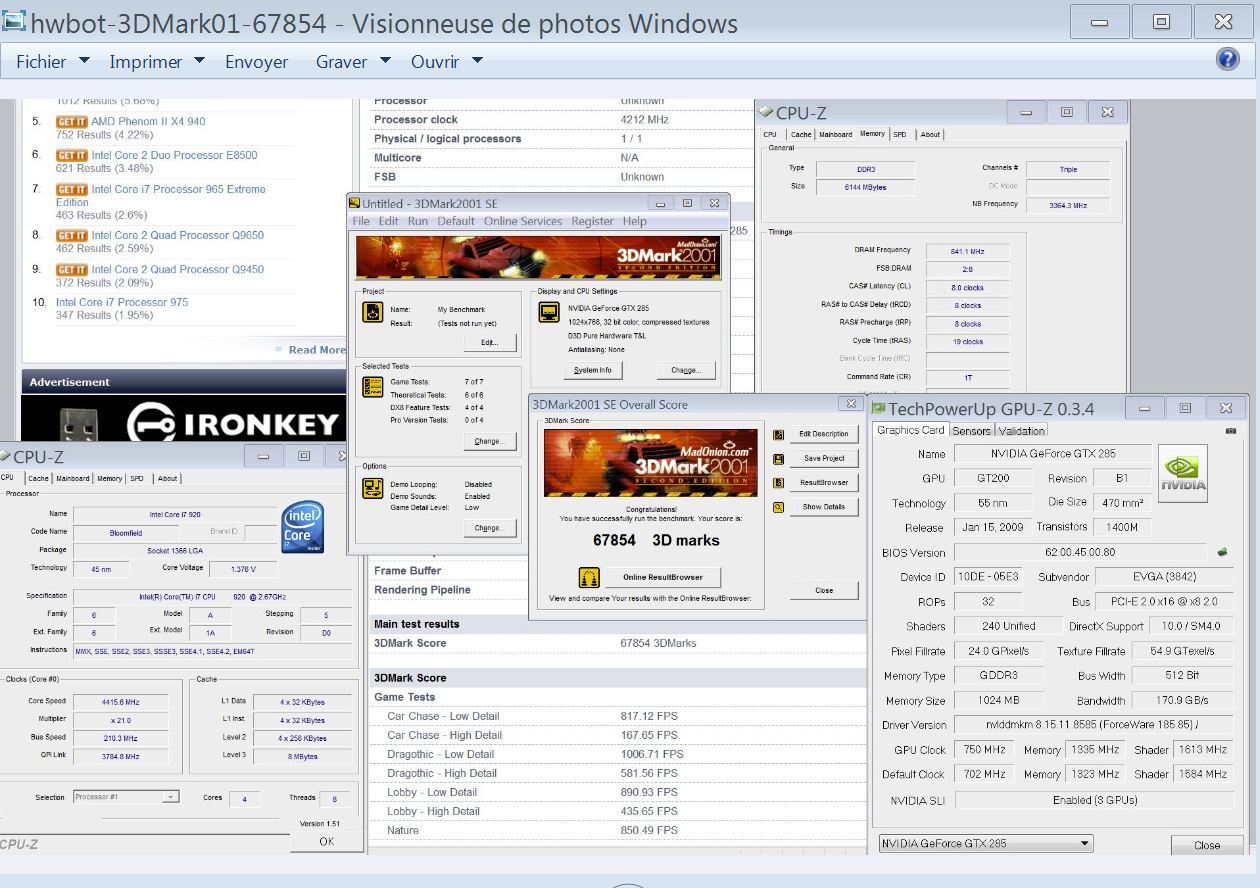The height and width of the screenshot is (888, 1260).
Task: Click GET IT badge for Core 2 Duo E8500
Action: pyautogui.click(x=72, y=155)
